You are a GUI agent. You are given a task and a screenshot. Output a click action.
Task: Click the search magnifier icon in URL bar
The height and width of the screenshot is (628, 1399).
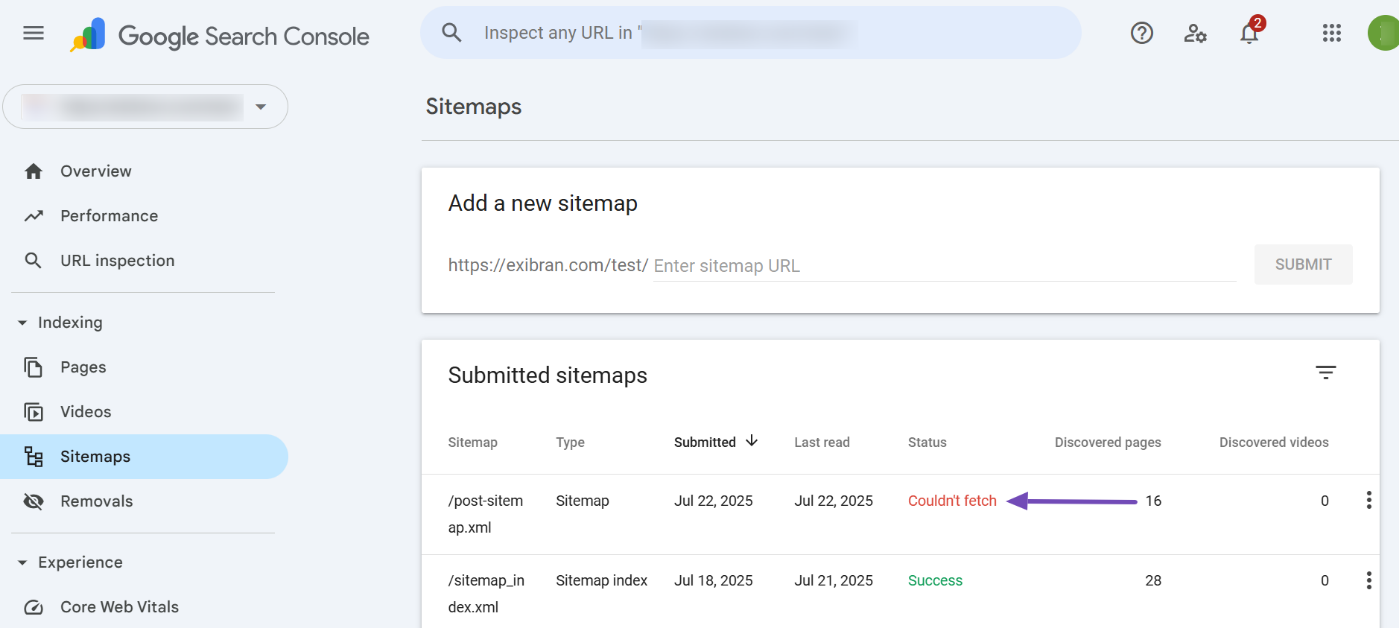click(x=452, y=33)
